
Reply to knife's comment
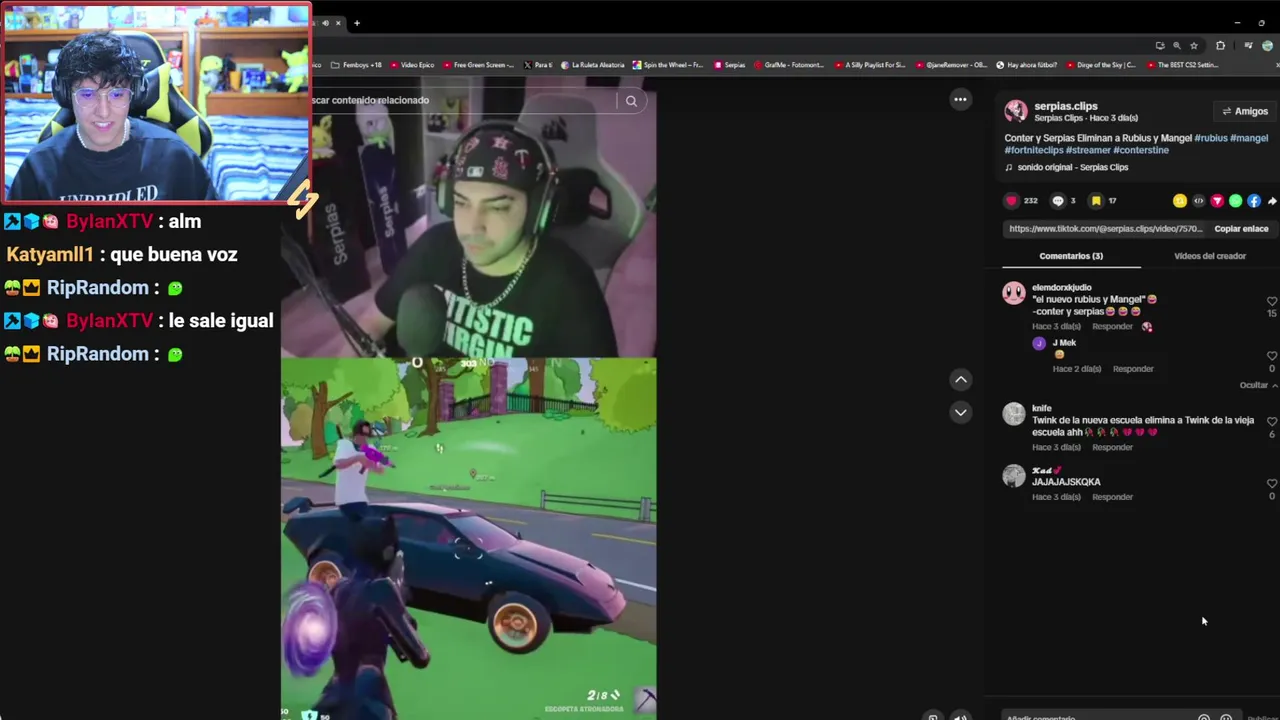pos(1112,447)
